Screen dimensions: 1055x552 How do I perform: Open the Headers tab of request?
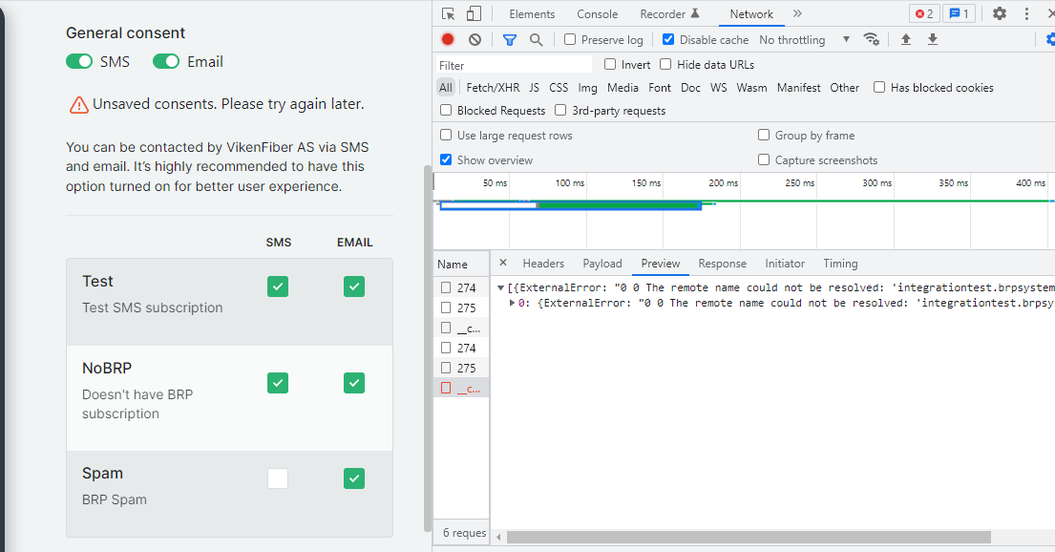(543, 264)
